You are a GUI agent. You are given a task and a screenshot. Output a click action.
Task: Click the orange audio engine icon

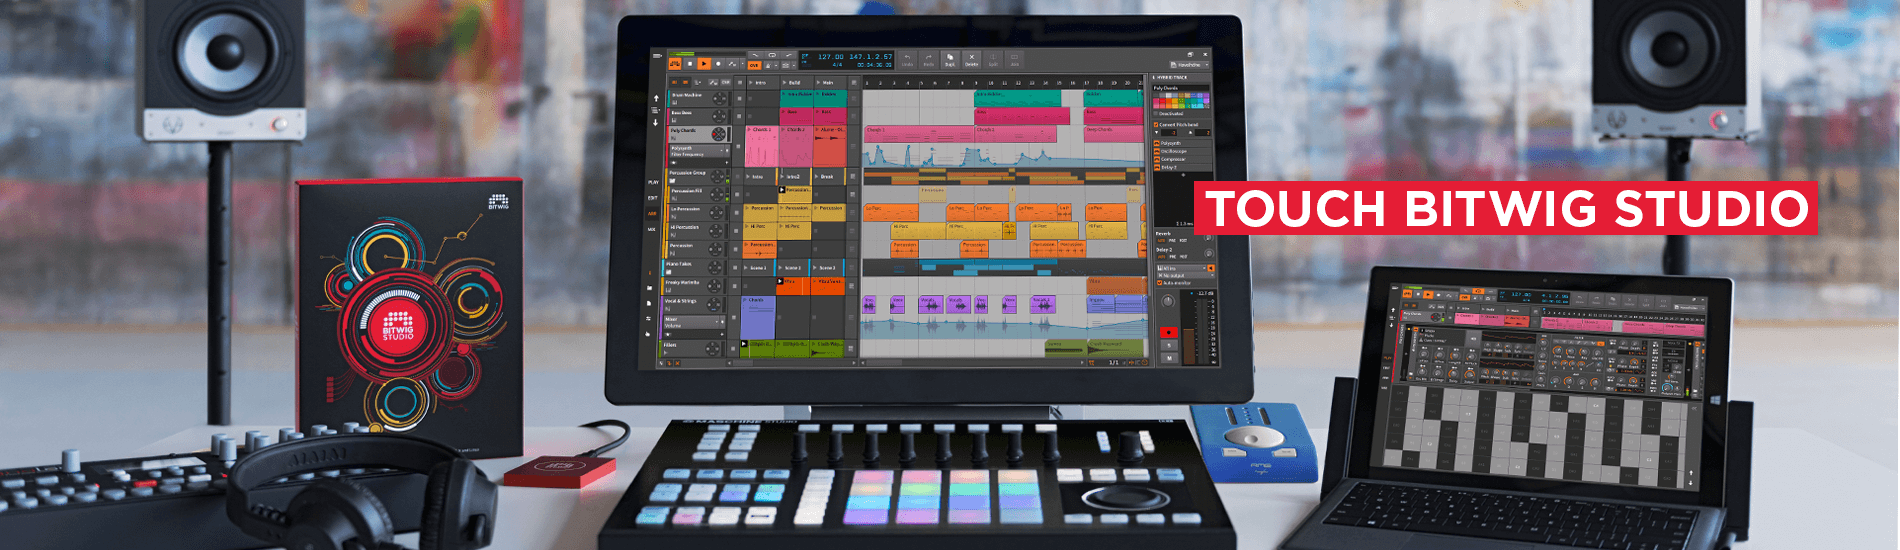click(x=675, y=64)
